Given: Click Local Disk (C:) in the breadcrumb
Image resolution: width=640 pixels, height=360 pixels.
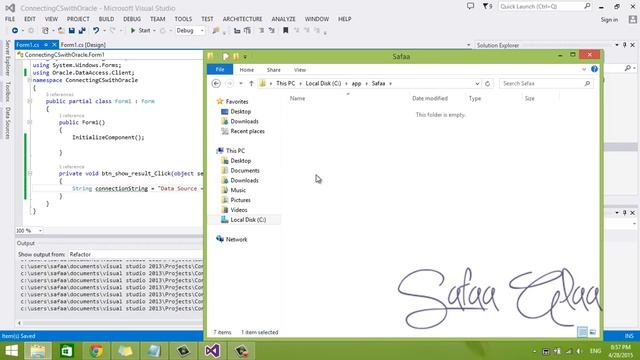Looking at the screenshot, I should point(323,84).
